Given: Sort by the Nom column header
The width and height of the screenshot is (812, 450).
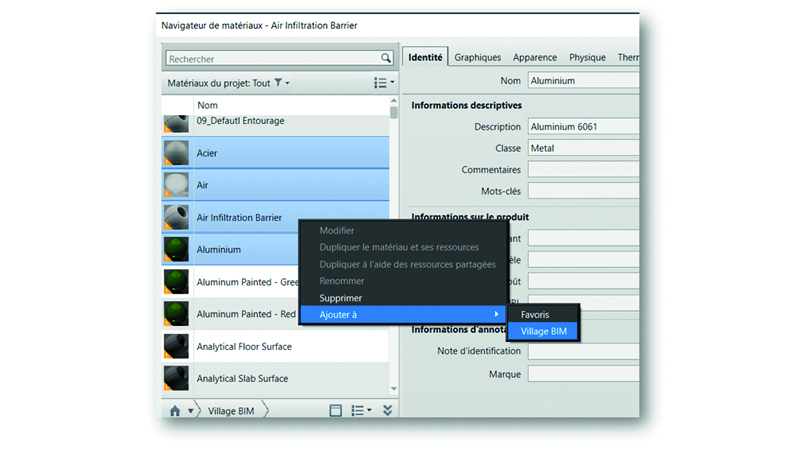Looking at the screenshot, I should point(207,105).
